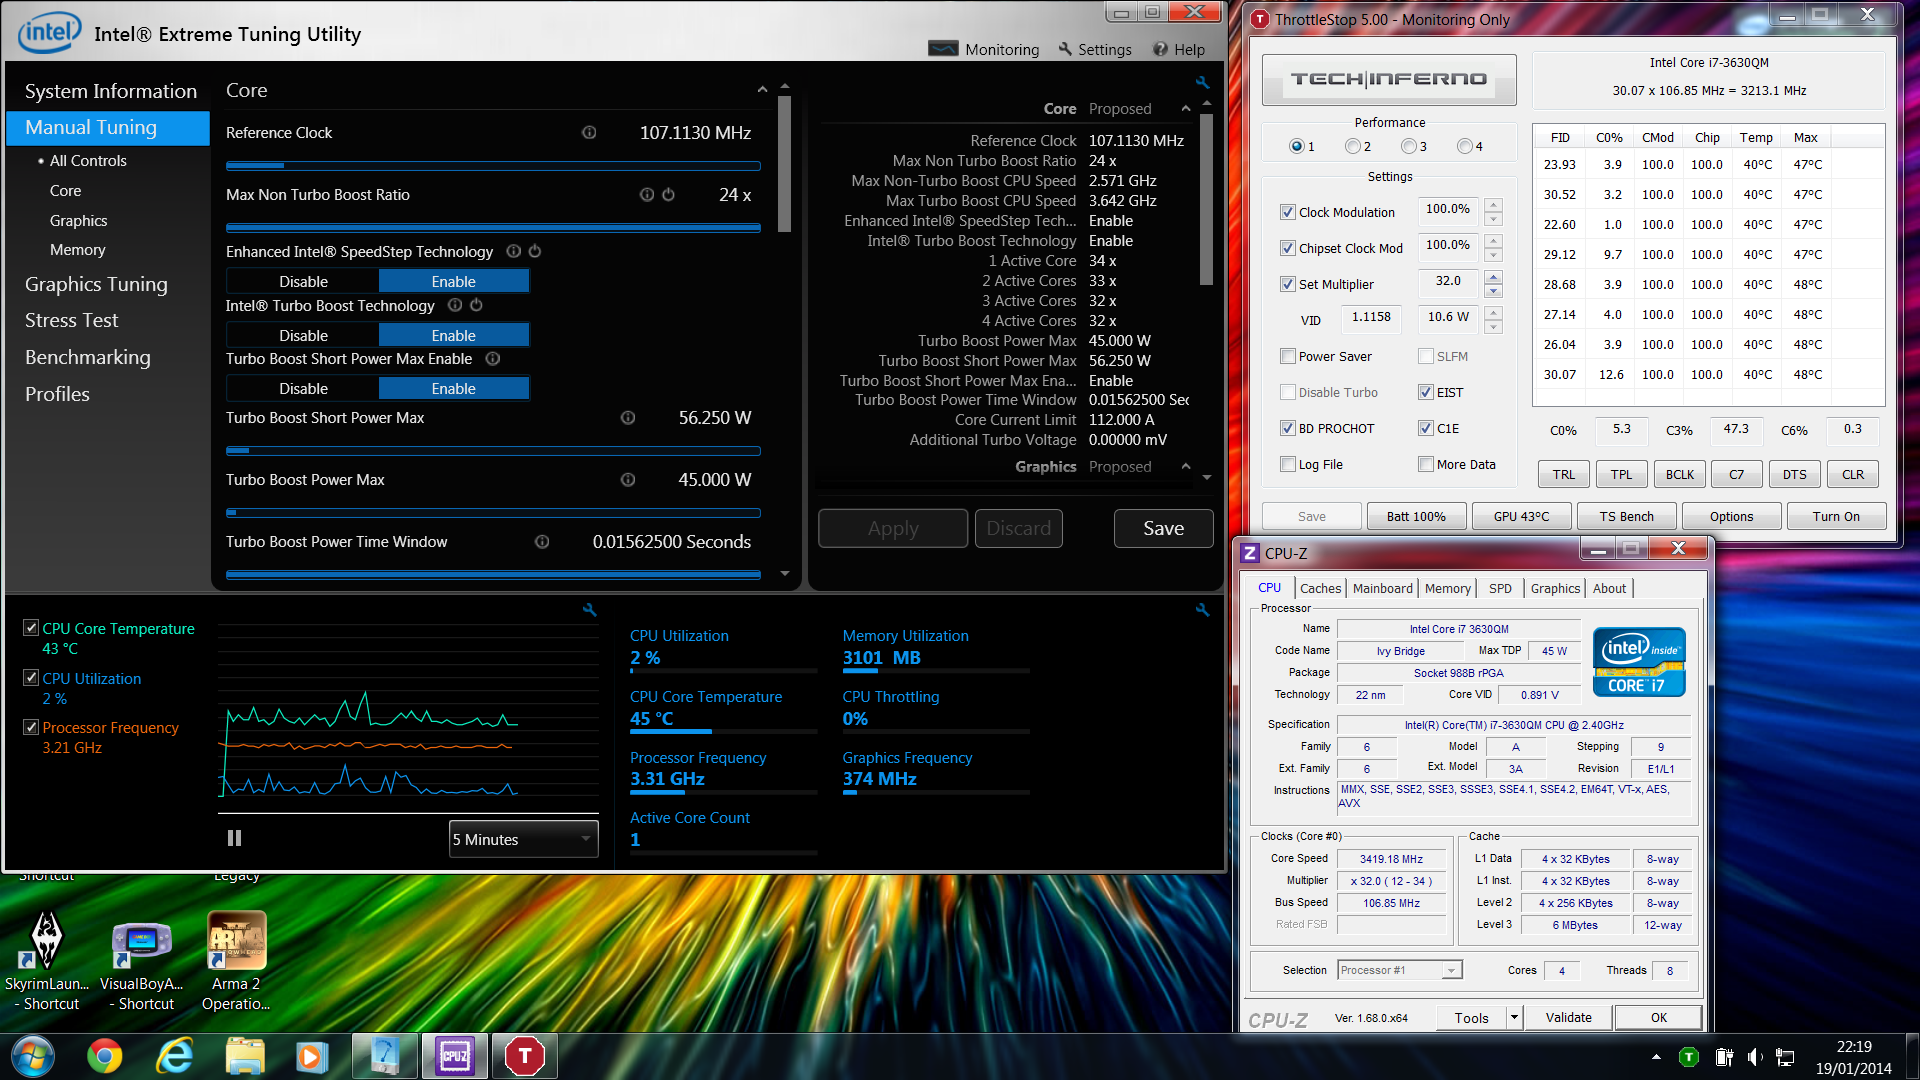The image size is (1920, 1080).
Task: Adjust the Turbo Boost Short Power Max slider
Action: click(x=493, y=451)
